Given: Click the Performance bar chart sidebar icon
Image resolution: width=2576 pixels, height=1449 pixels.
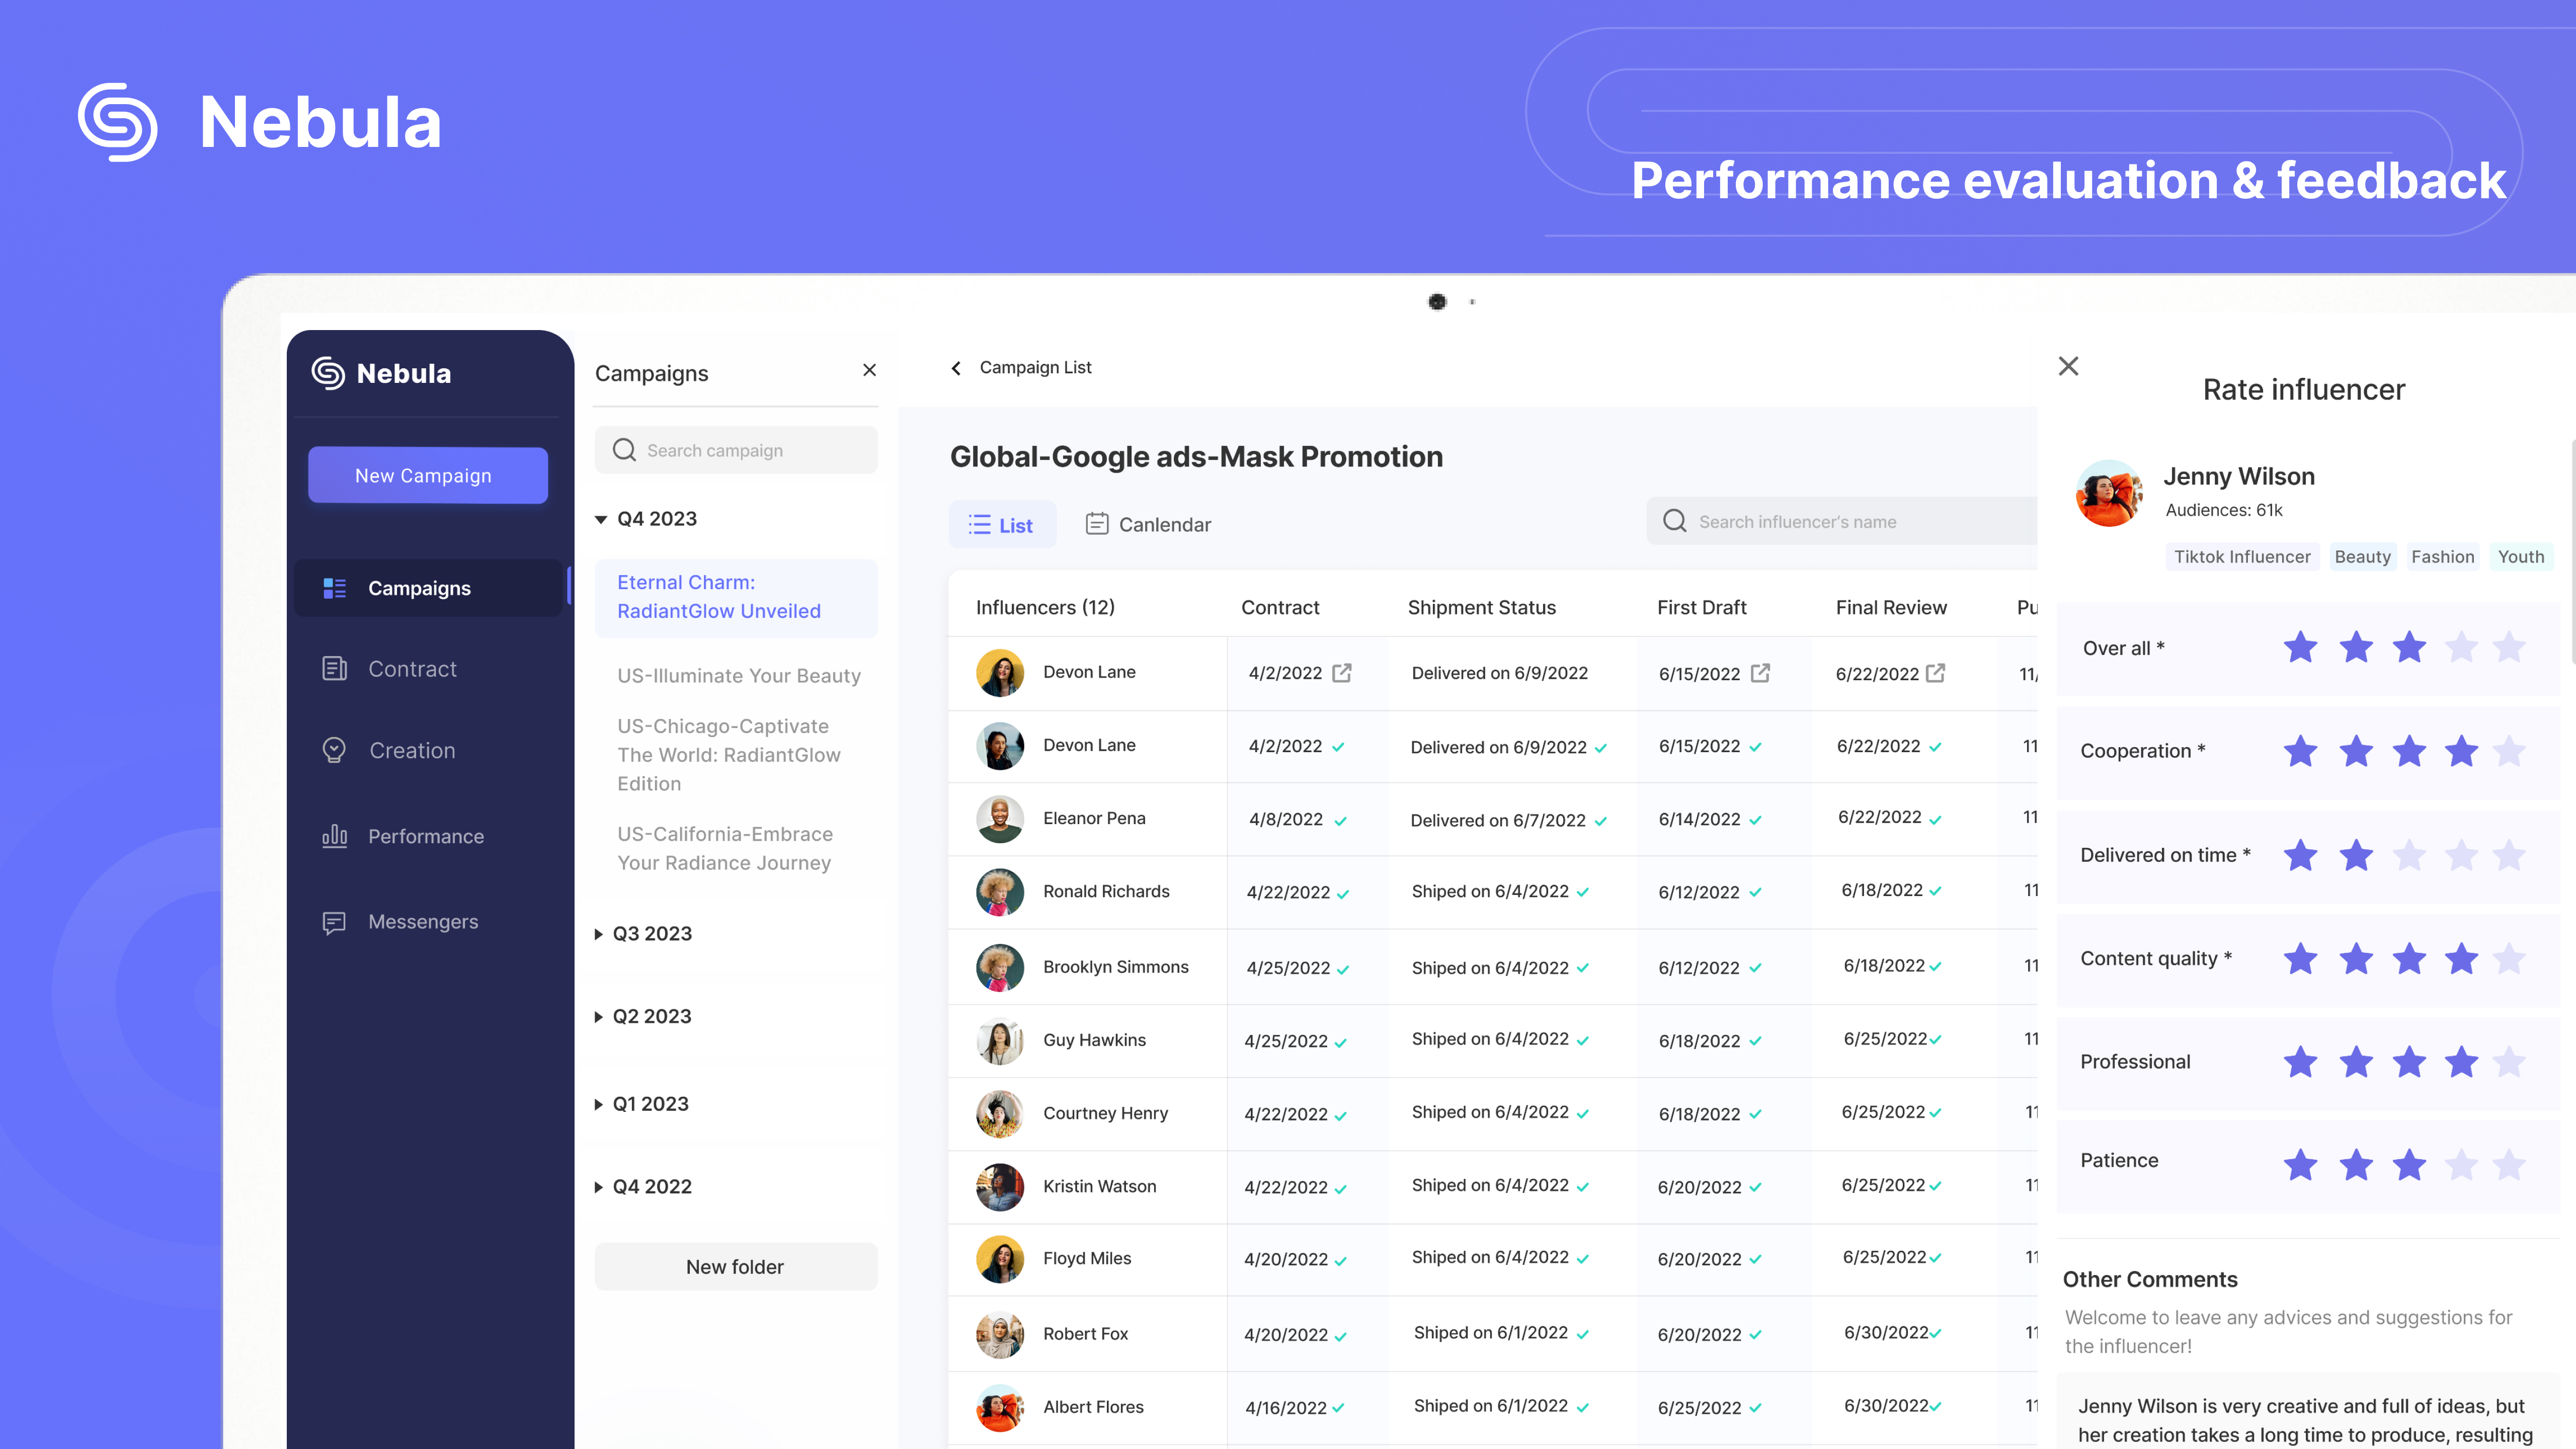Looking at the screenshot, I should [x=334, y=836].
